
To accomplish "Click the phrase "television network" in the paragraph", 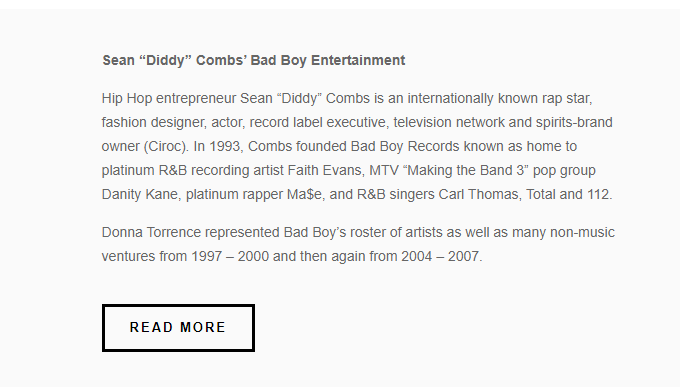I will click(449, 122).
